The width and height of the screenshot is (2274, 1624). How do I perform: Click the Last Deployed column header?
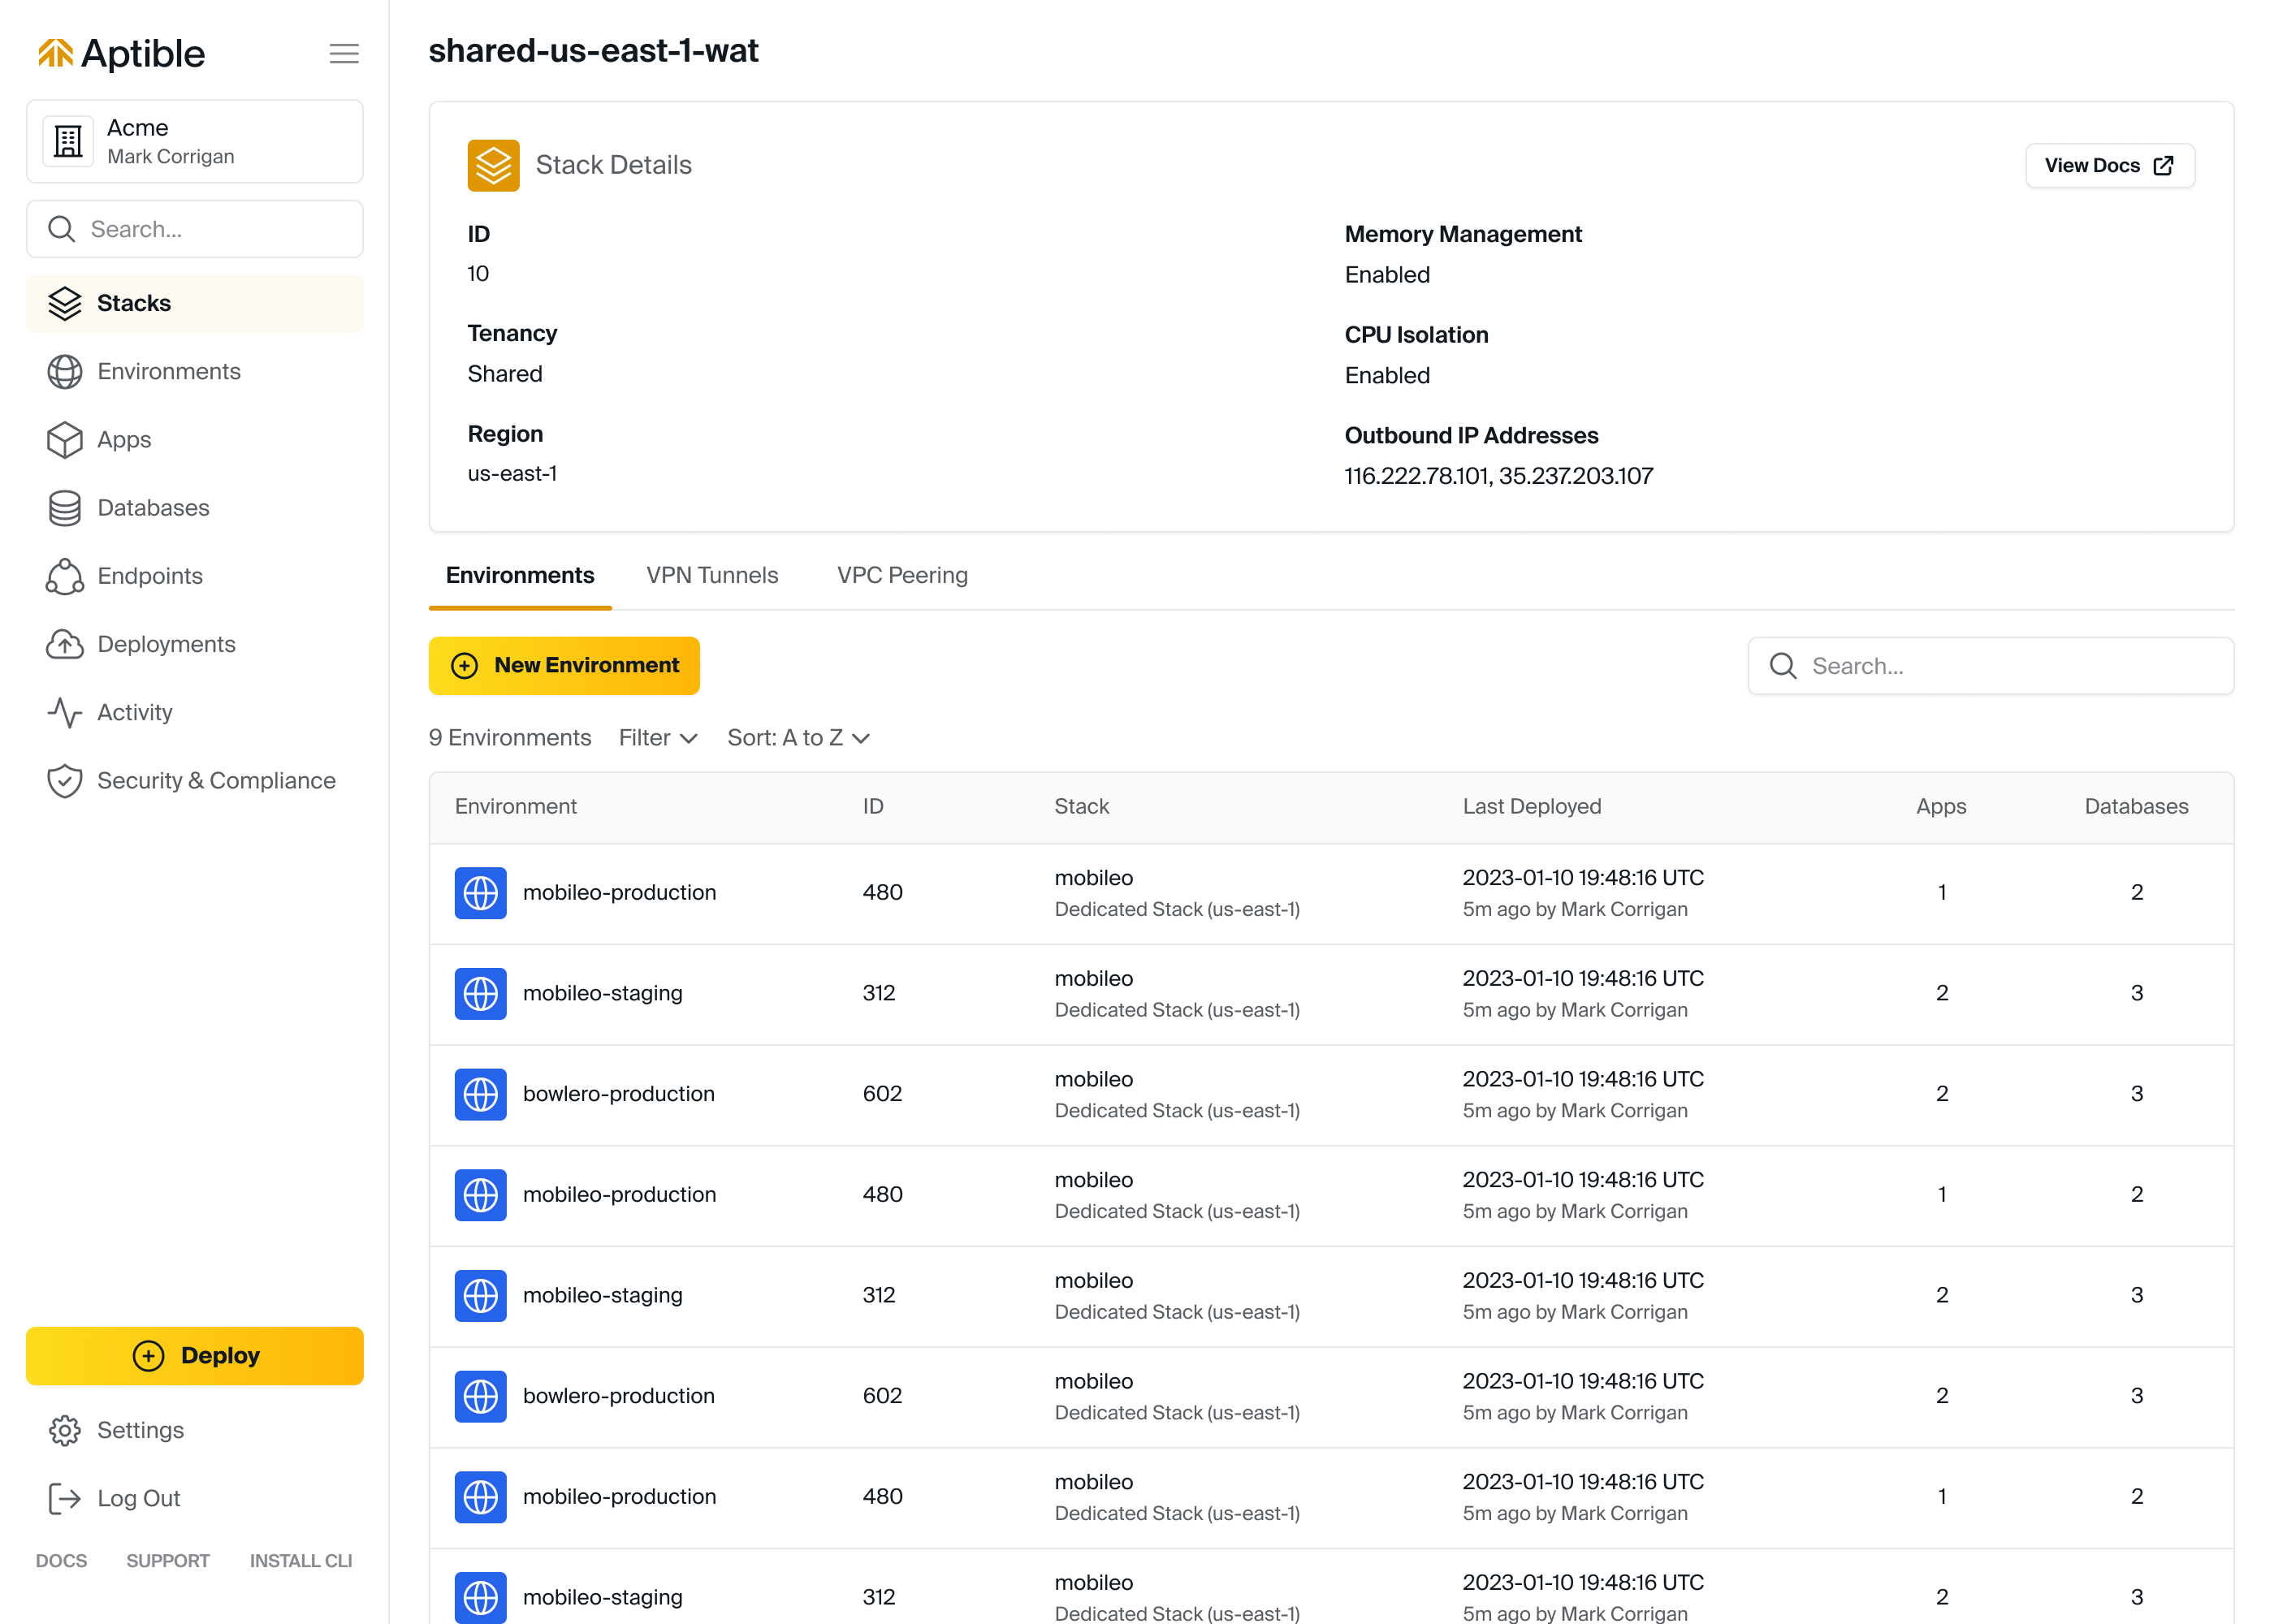tap(1532, 807)
